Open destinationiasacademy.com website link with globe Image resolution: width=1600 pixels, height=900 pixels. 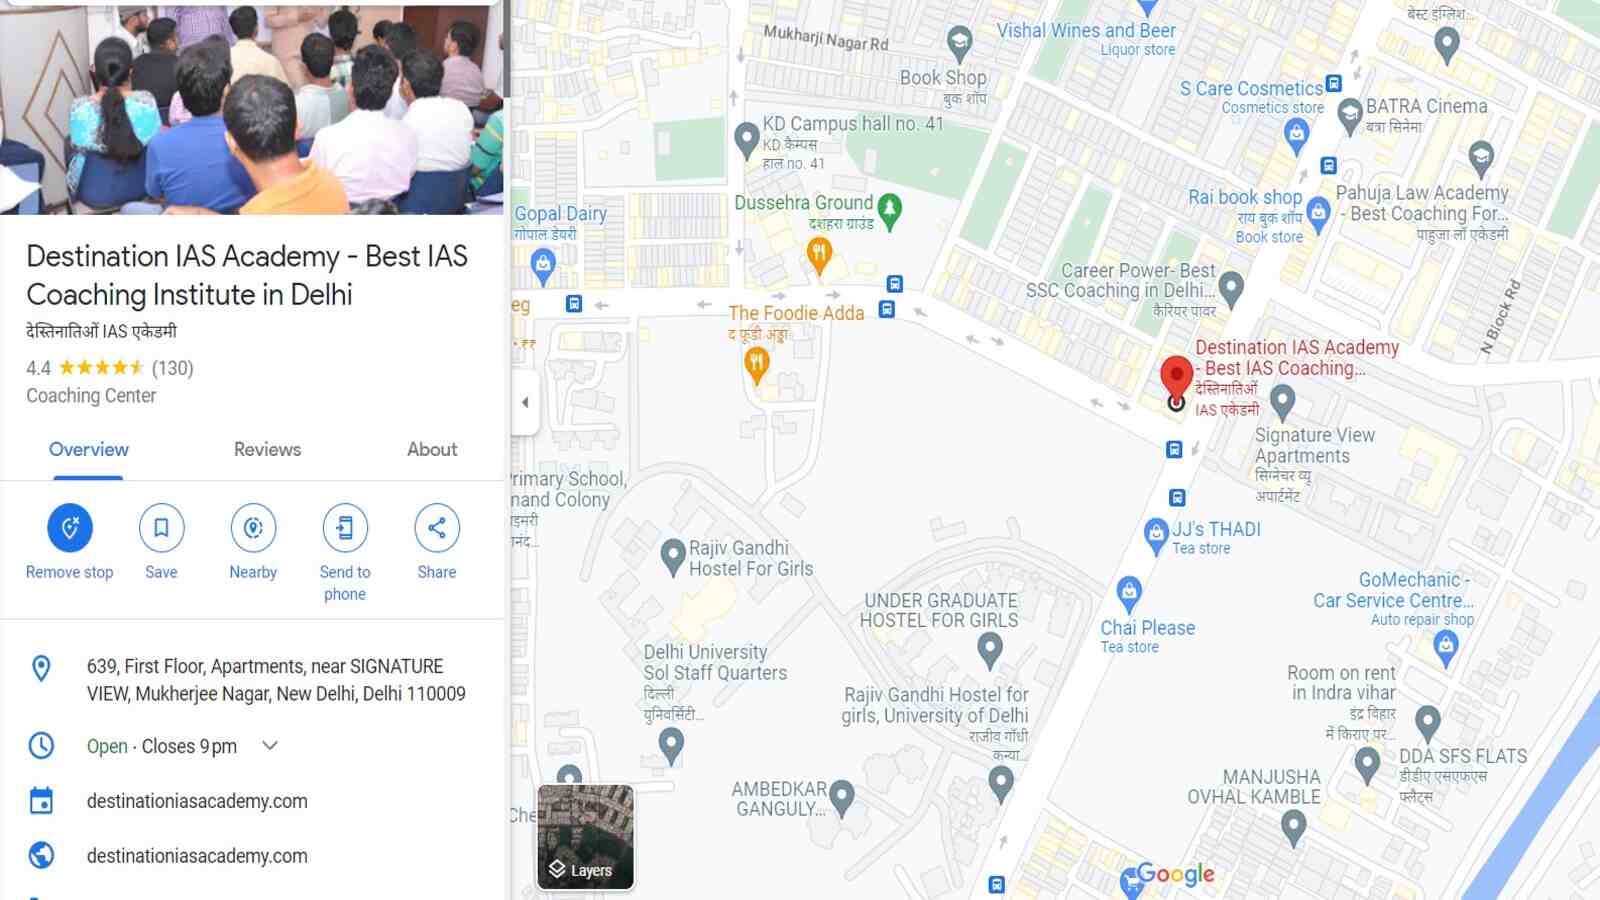(x=197, y=856)
